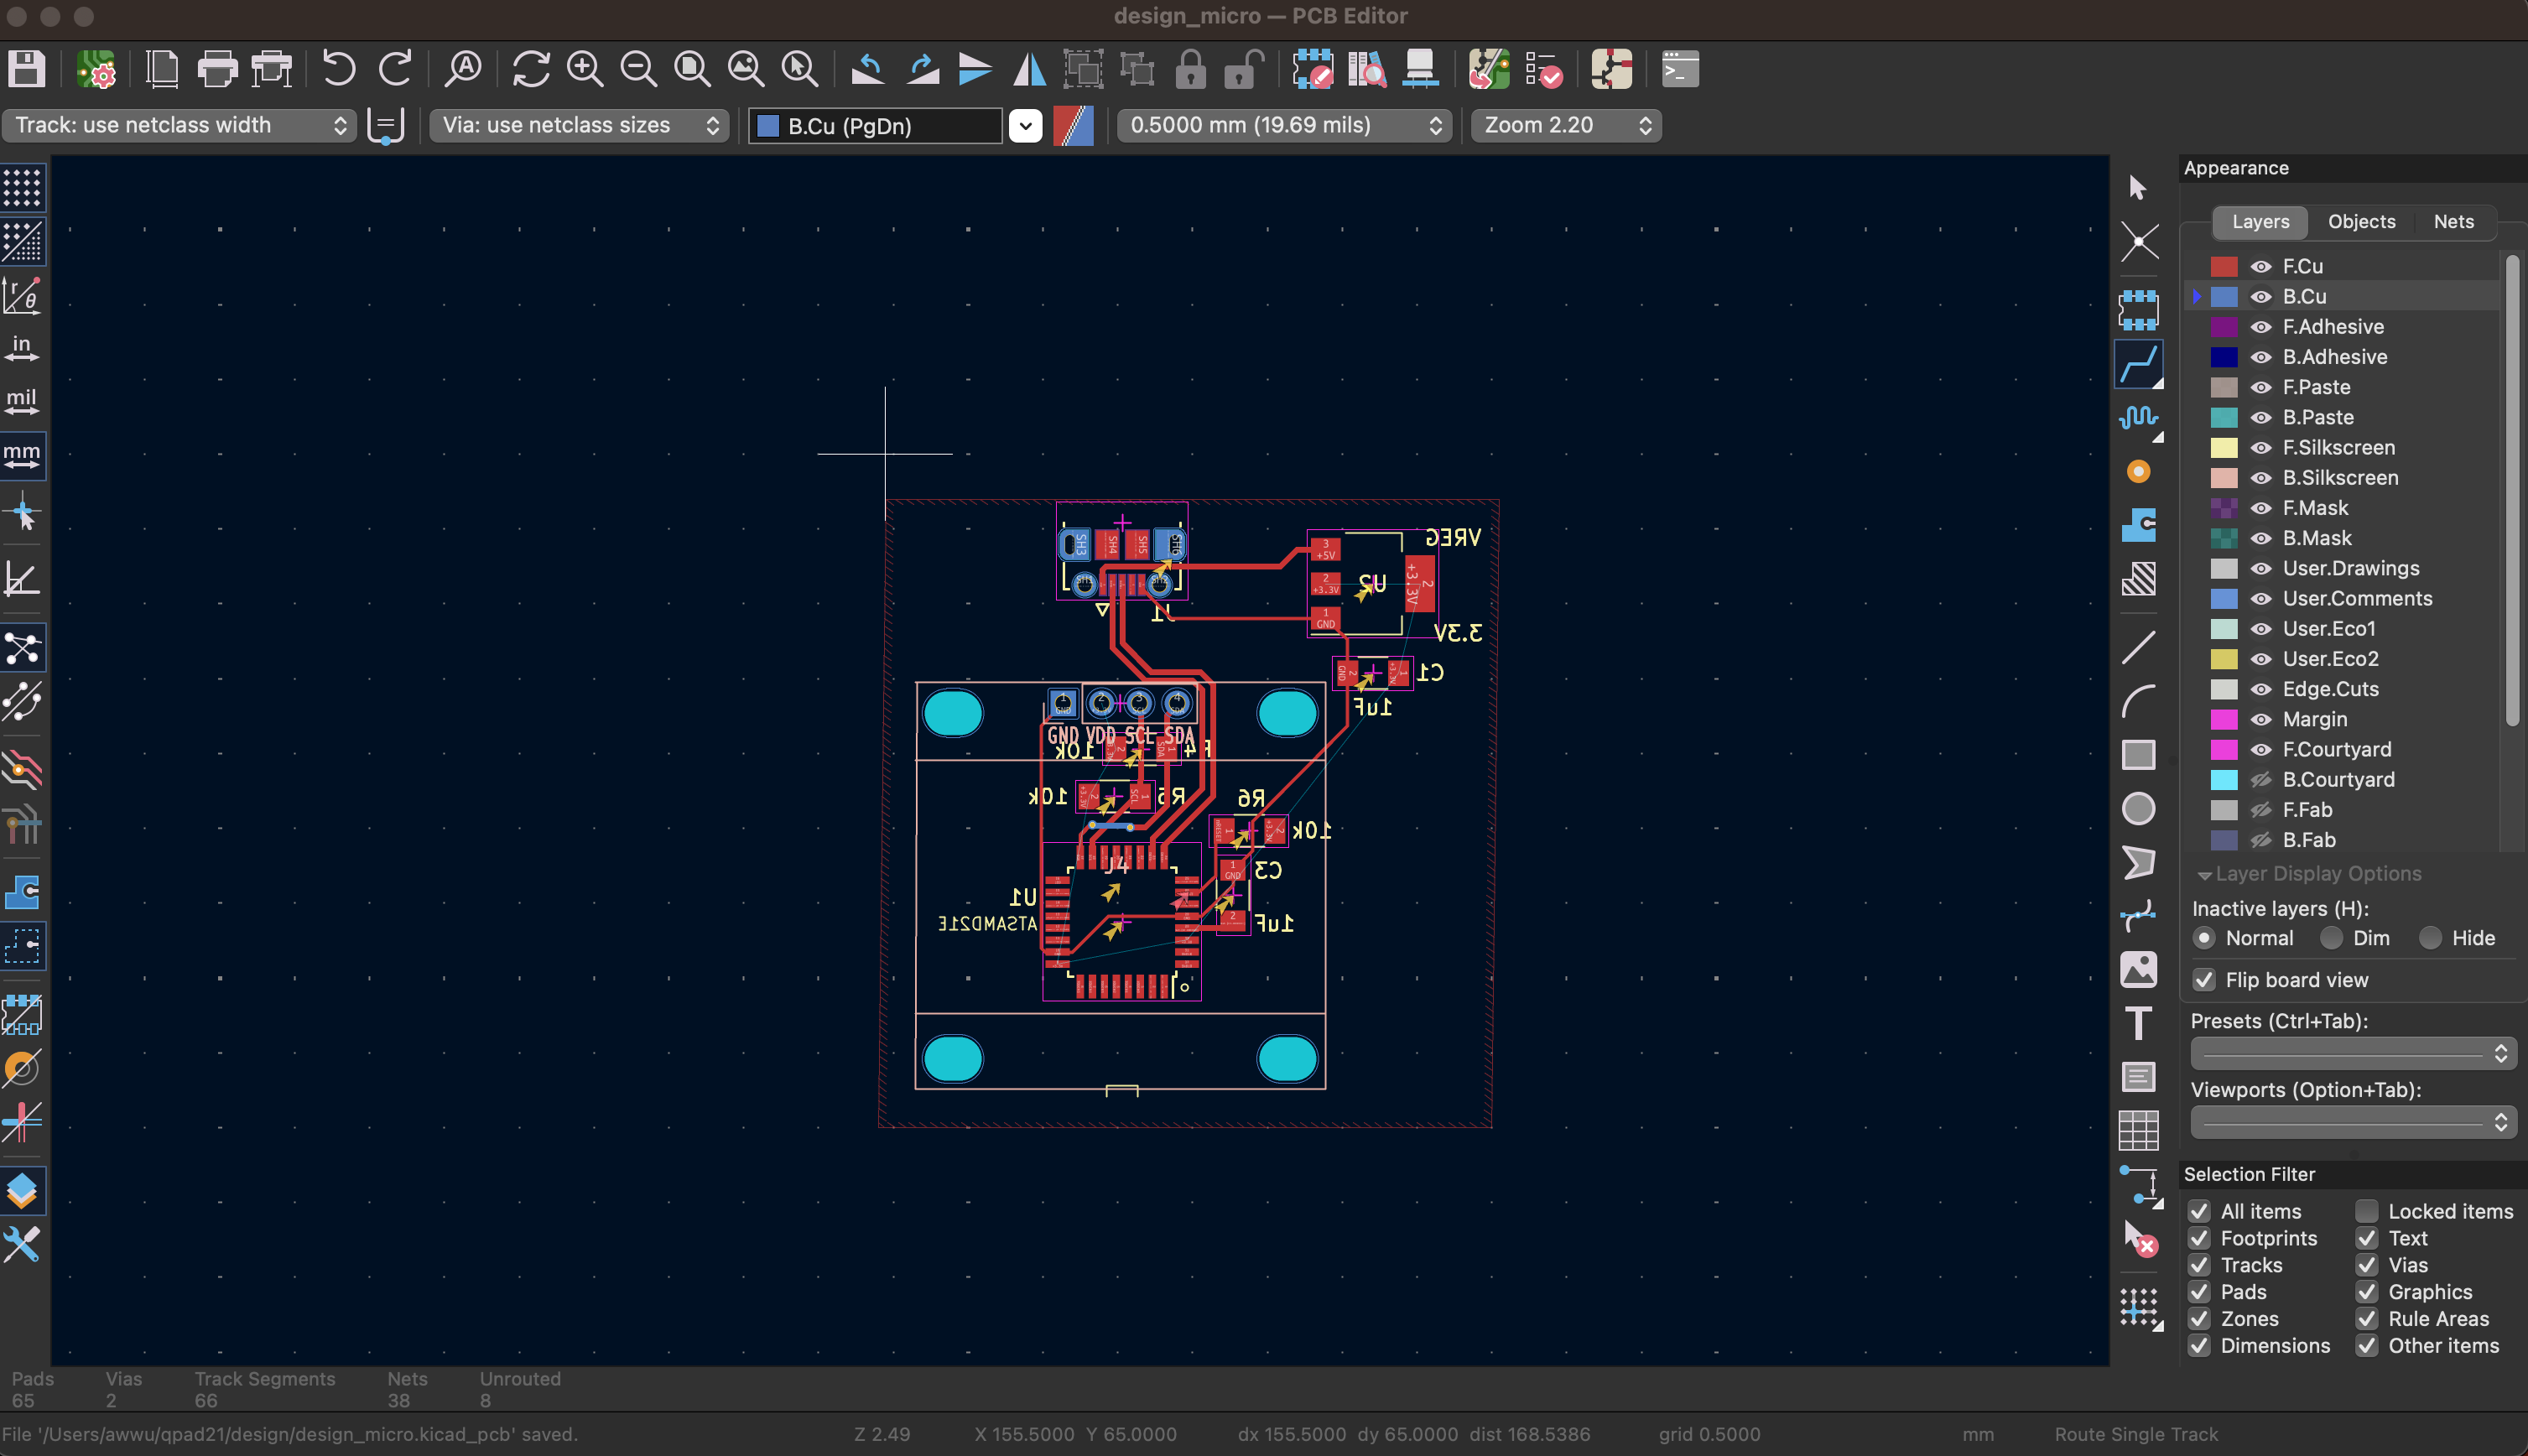Image resolution: width=2528 pixels, height=1456 pixels.
Task: Set inactive layers to Dim
Action: [2332, 937]
